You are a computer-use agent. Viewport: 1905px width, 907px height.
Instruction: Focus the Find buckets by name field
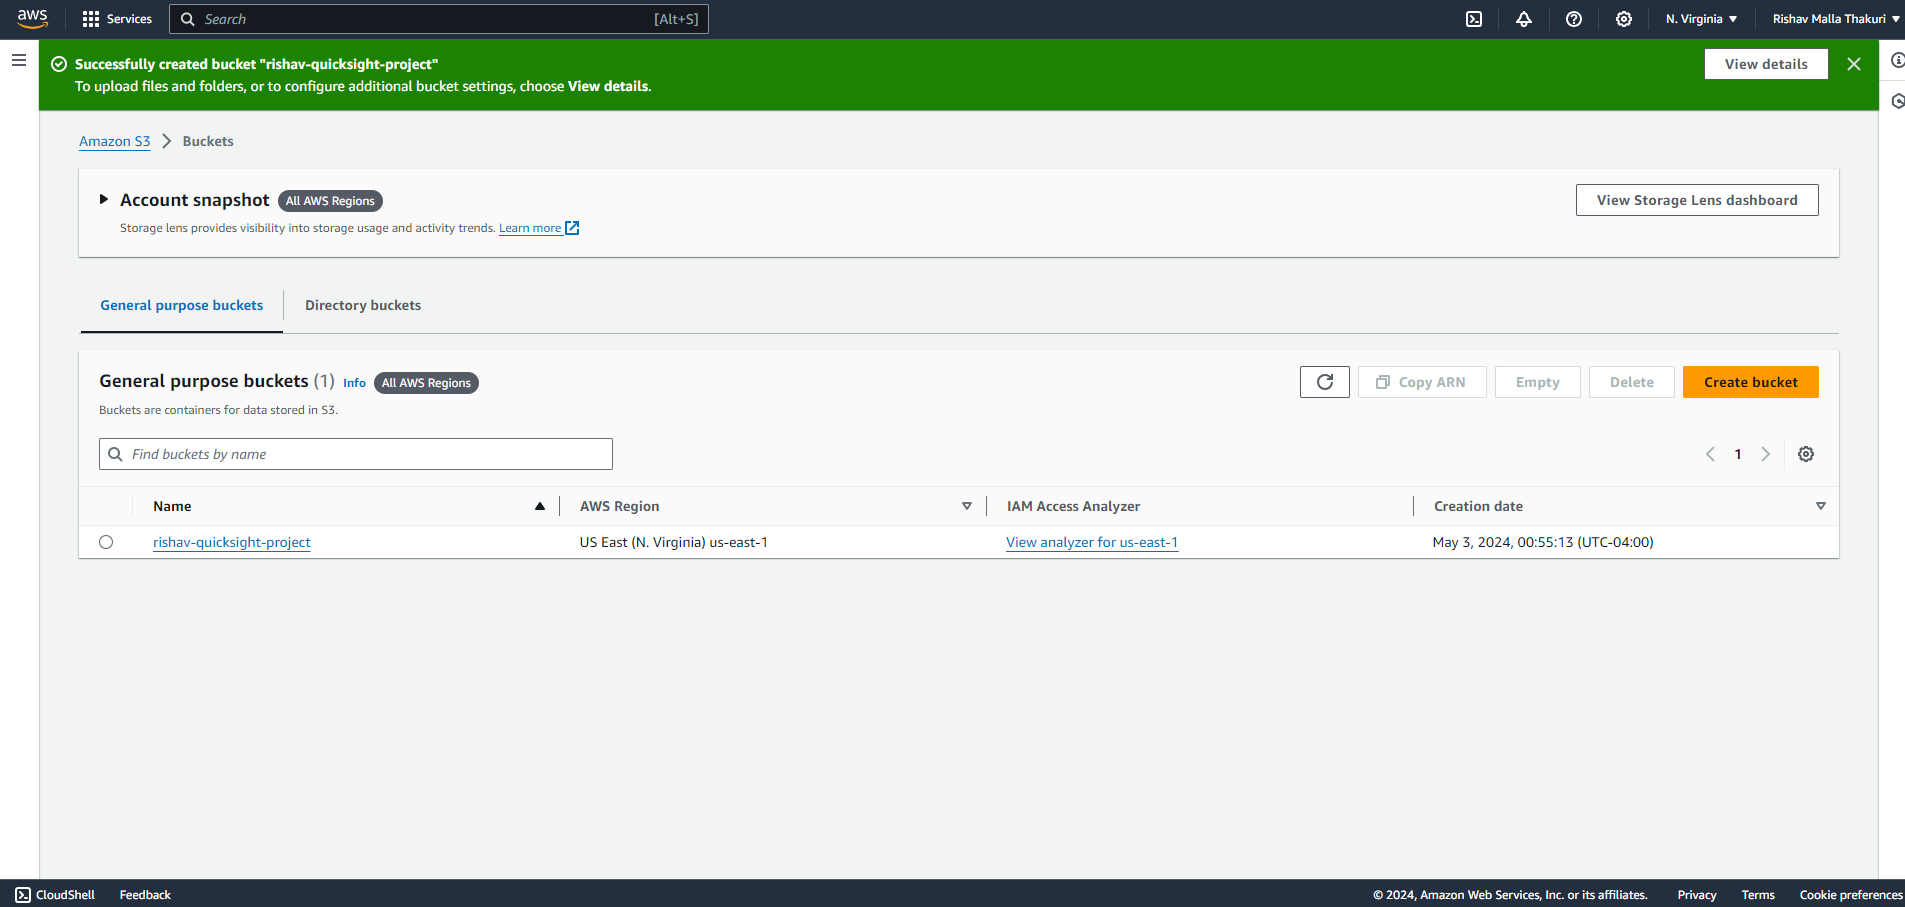point(356,454)
